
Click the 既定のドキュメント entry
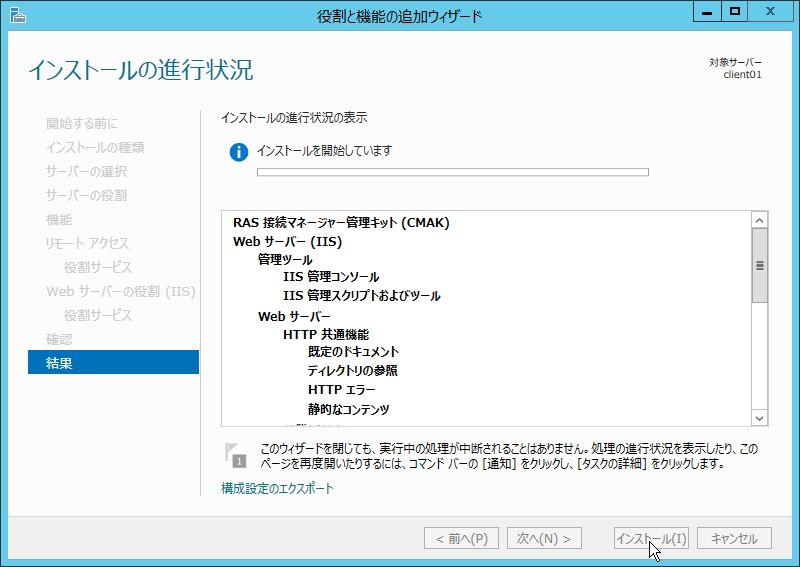pos(353,352)
